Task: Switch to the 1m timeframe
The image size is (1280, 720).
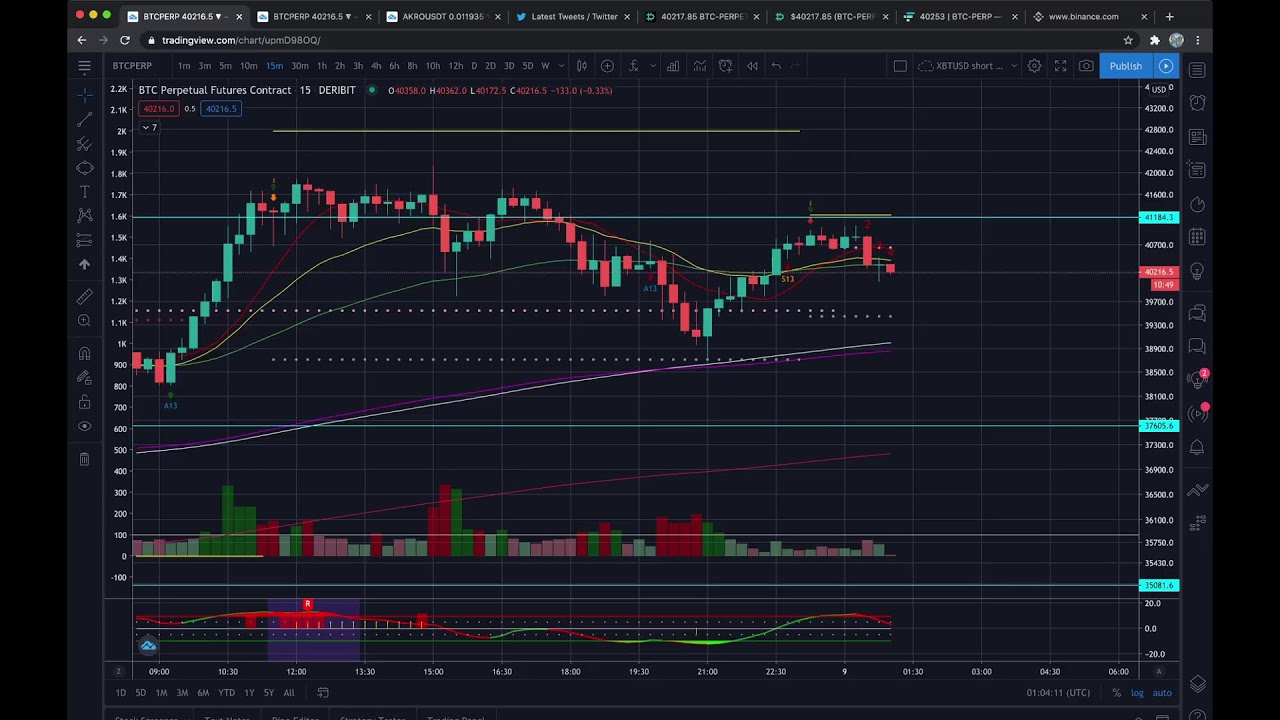Action: point(184,66)
